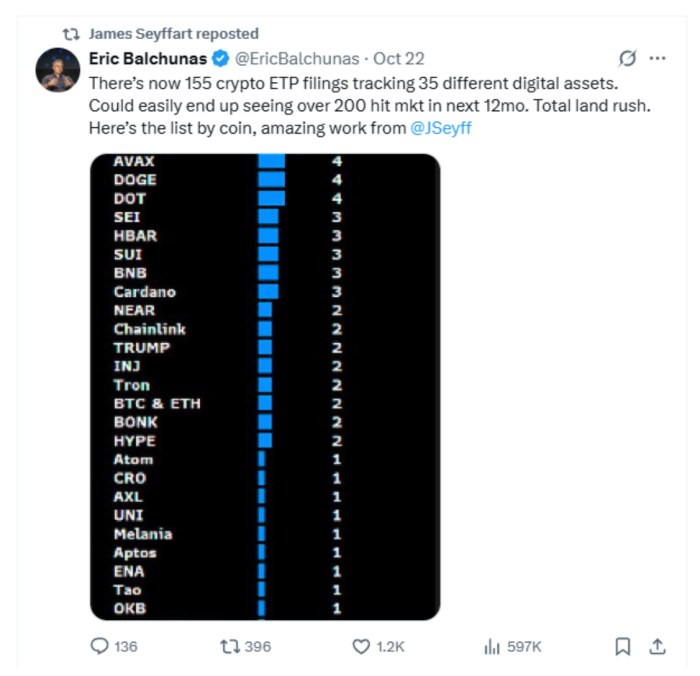Image resolution: width=700 pixels, height=676 pixels.
Task: Open the more options ellipsis menu
Action: click(x=657, y=58)
